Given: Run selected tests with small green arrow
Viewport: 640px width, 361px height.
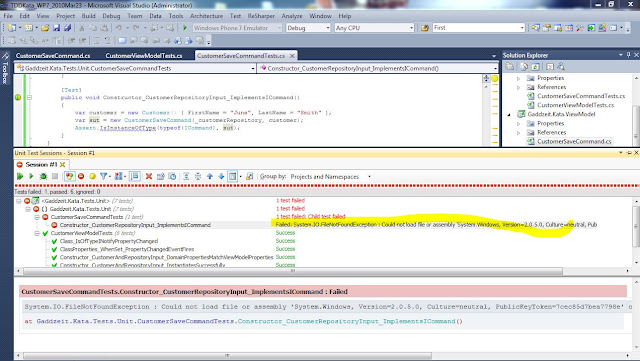Looking at the screenshot, I should pos(31,176).
